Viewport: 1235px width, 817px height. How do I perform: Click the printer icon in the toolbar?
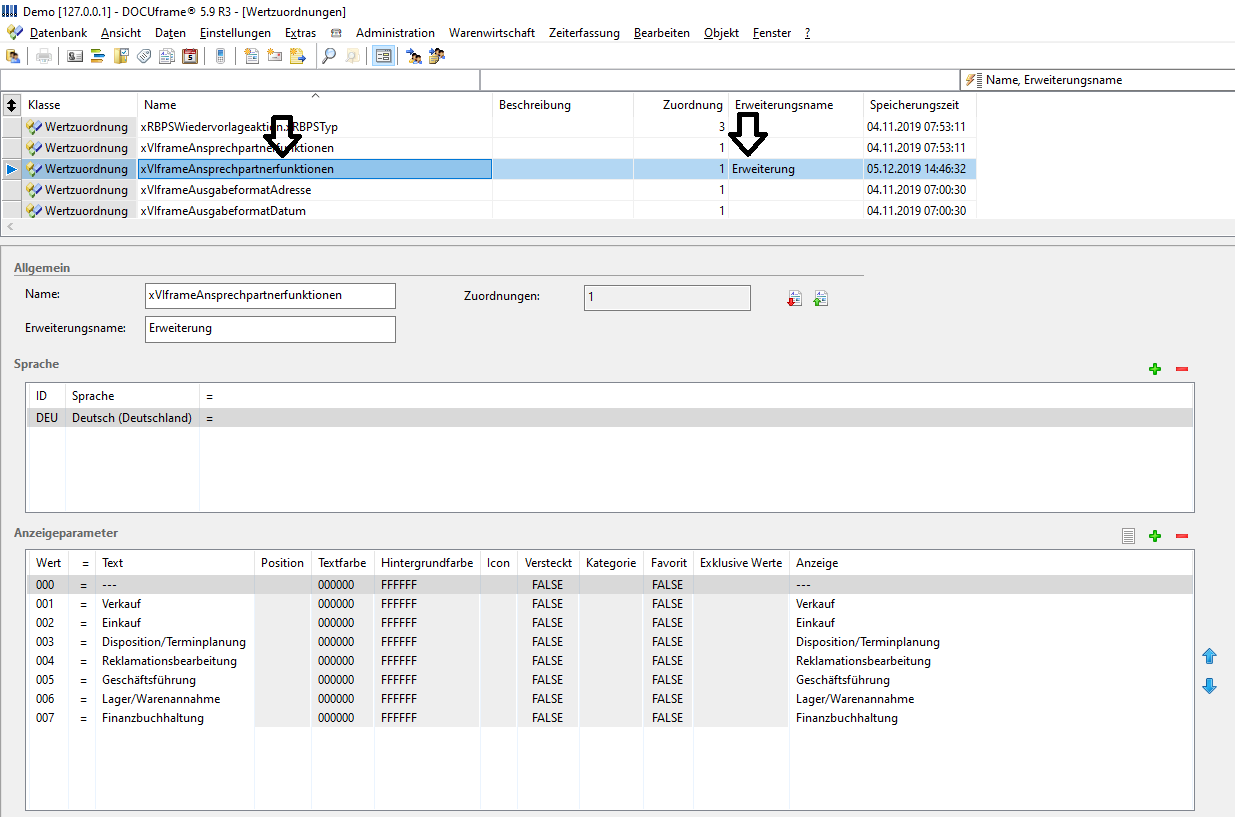point(44,56)
